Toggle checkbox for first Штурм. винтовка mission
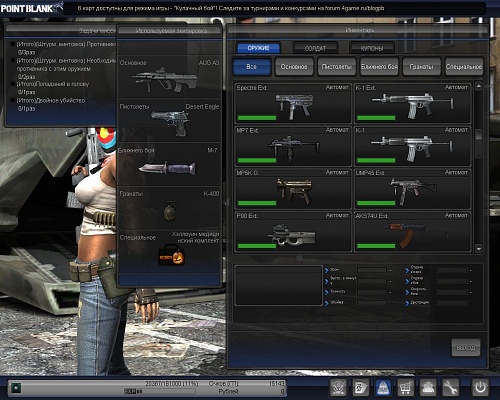 [13, 44]
